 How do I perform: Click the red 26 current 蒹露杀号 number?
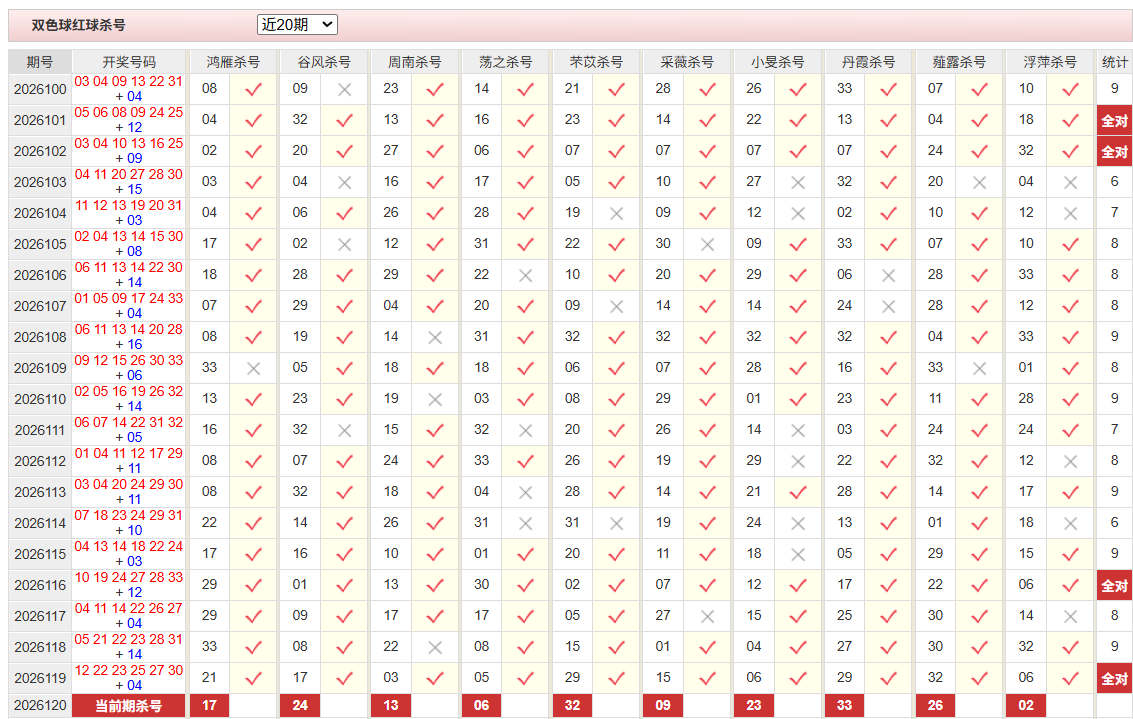(935, 706)
